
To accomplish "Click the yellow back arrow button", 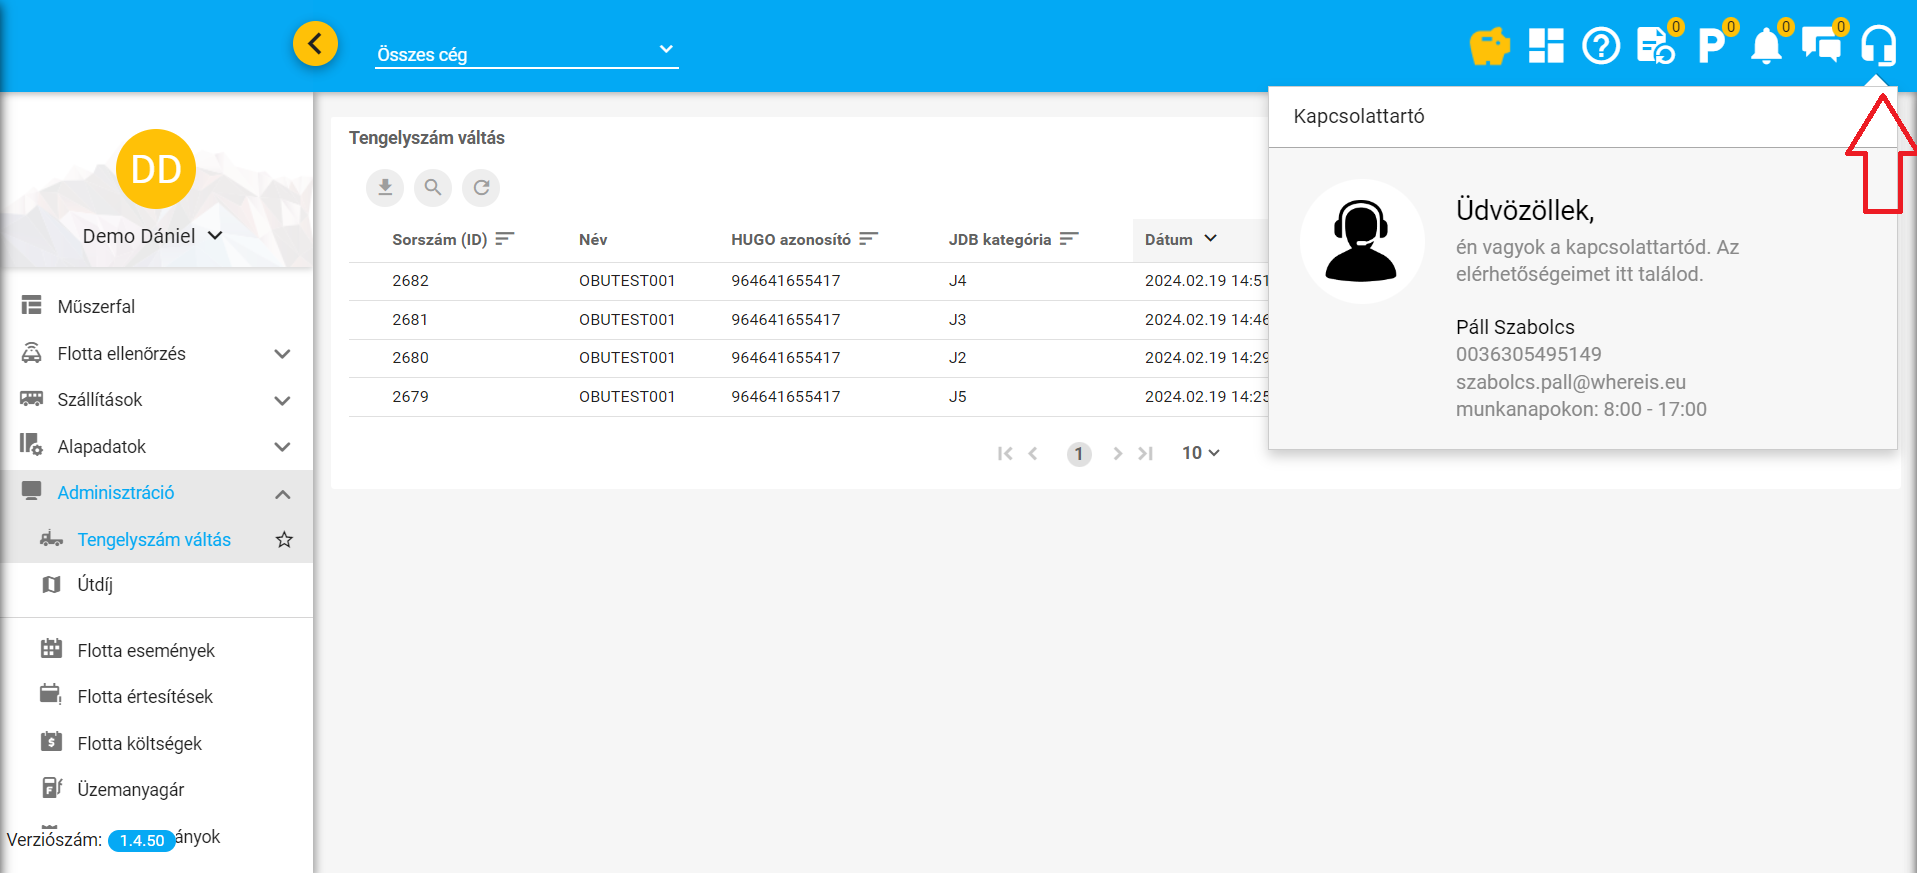I will [x=315, y=44].
